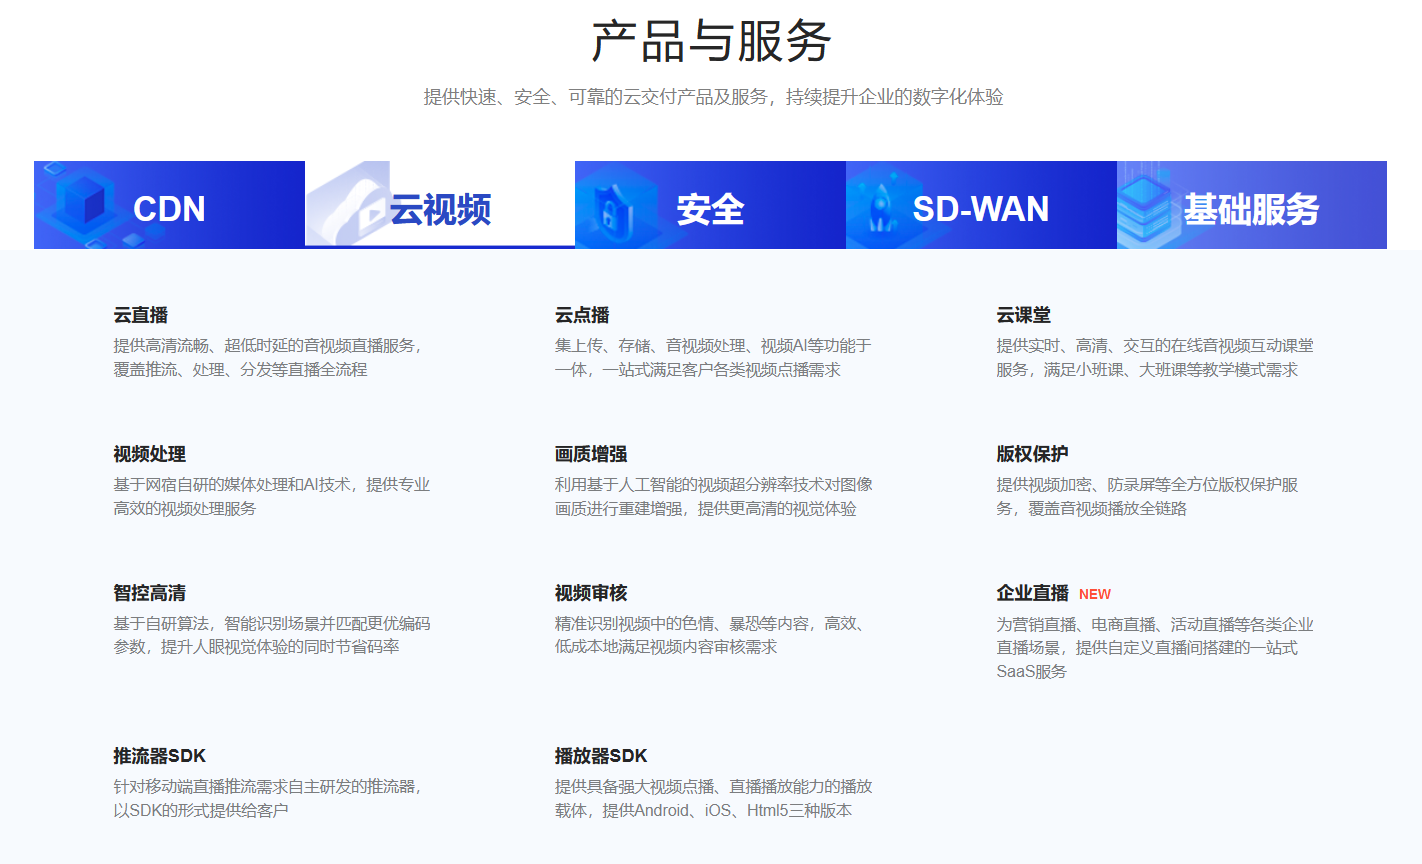Open the 云点播 product link
The height and width of the screenshot is (864, 1422).
click(582, 315)
